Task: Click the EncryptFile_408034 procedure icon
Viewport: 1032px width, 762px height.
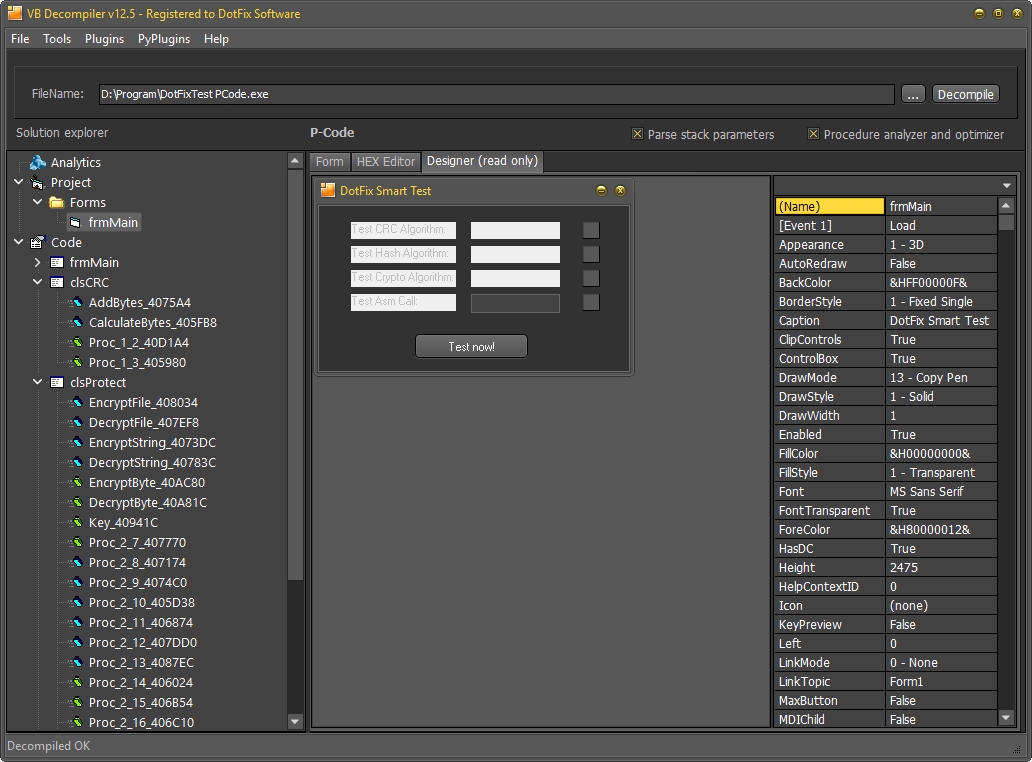Action: pos(77,403)
